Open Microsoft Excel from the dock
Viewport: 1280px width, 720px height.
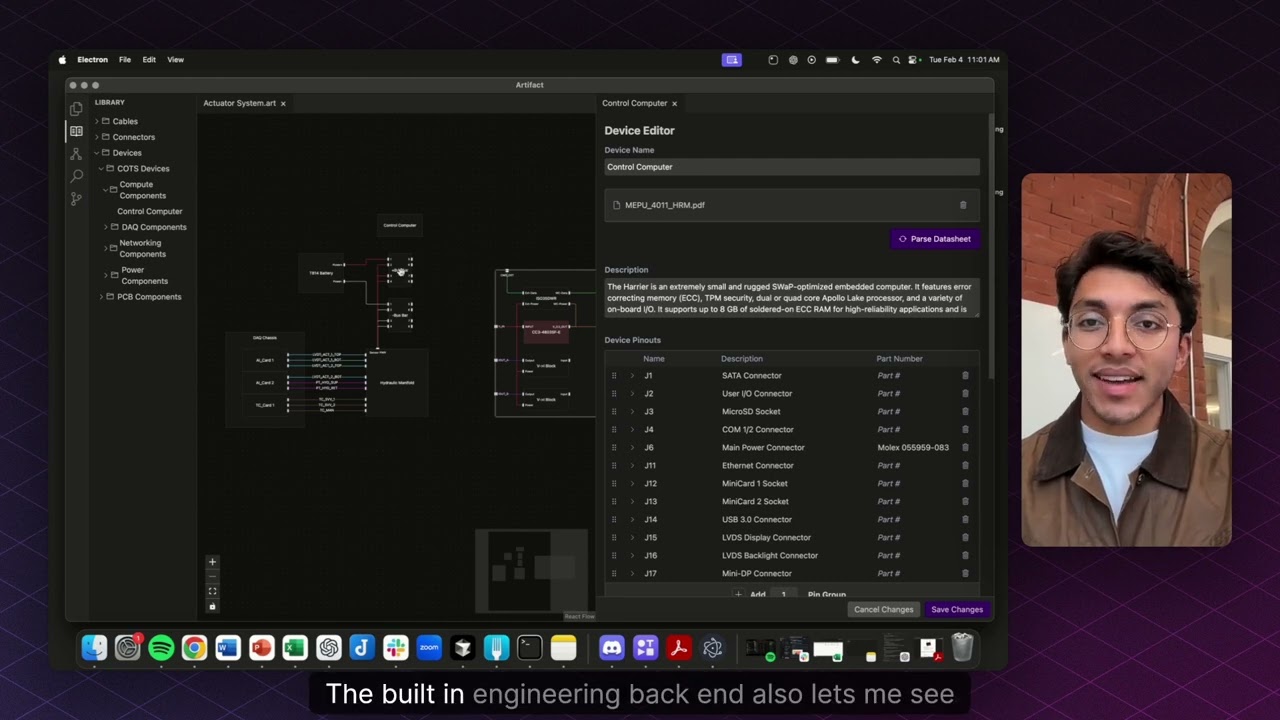295,648
